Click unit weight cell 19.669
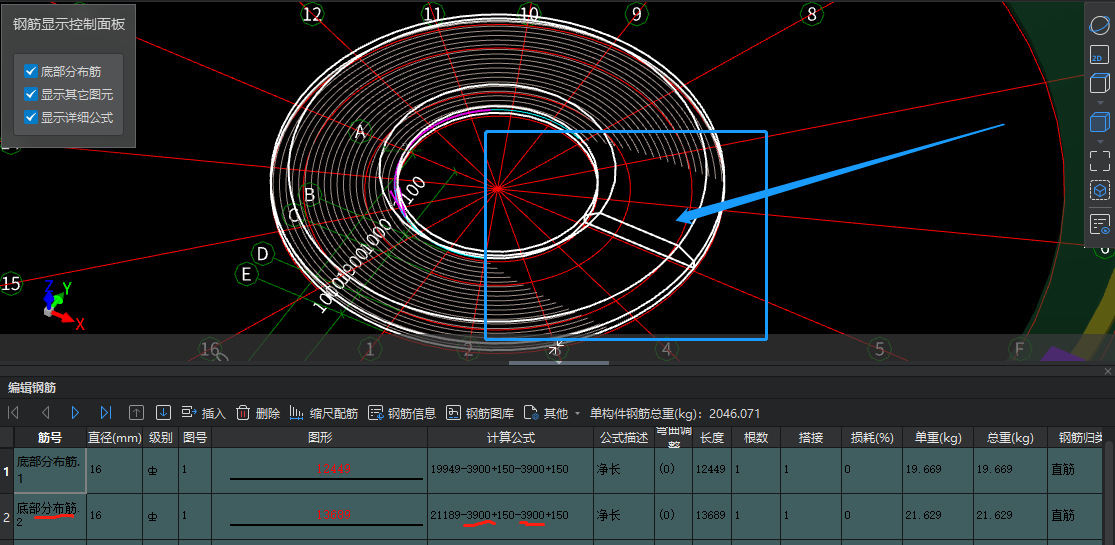 (x=938, y=470)
